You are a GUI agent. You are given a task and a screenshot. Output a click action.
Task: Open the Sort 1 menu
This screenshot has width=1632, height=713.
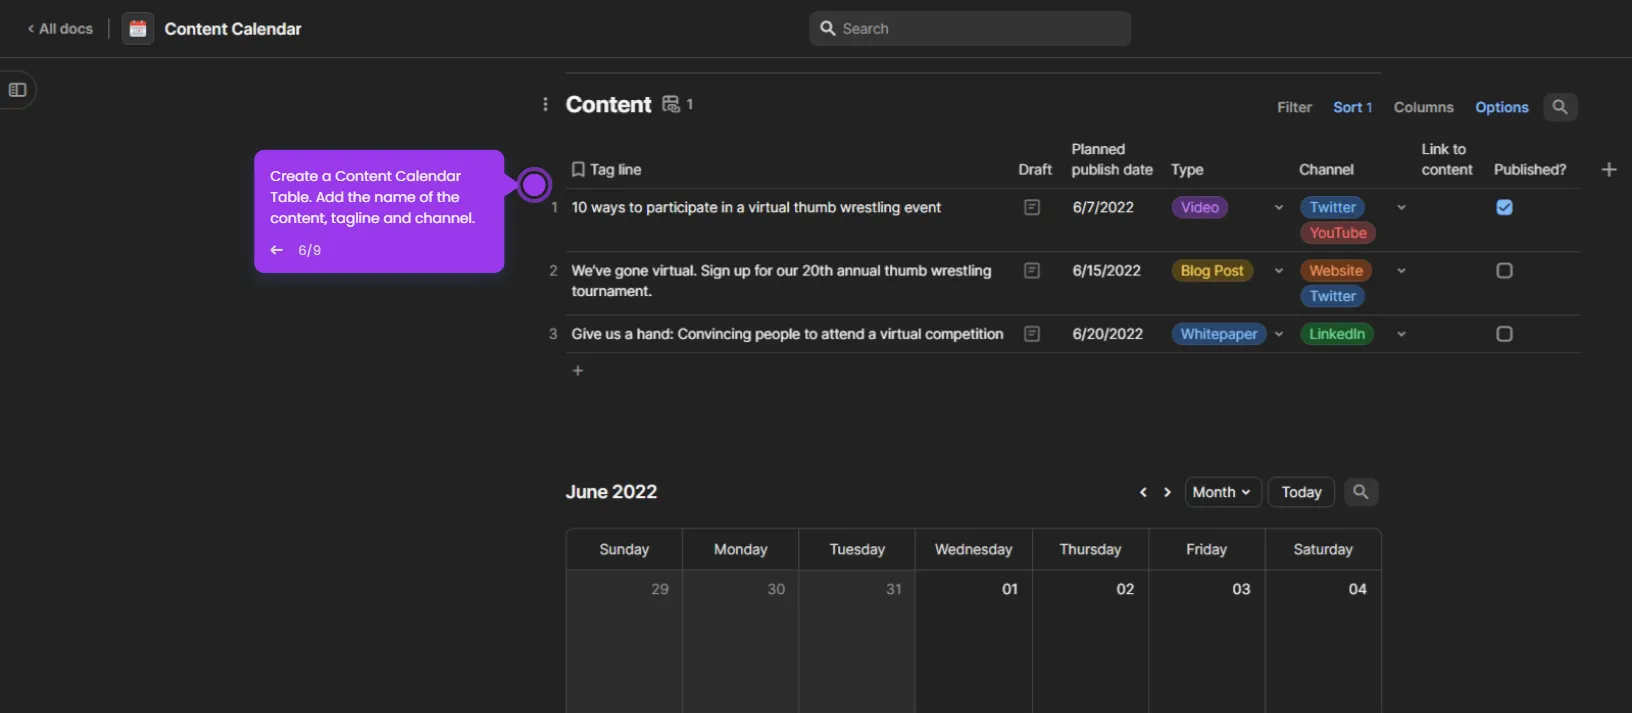[1352, 107]
